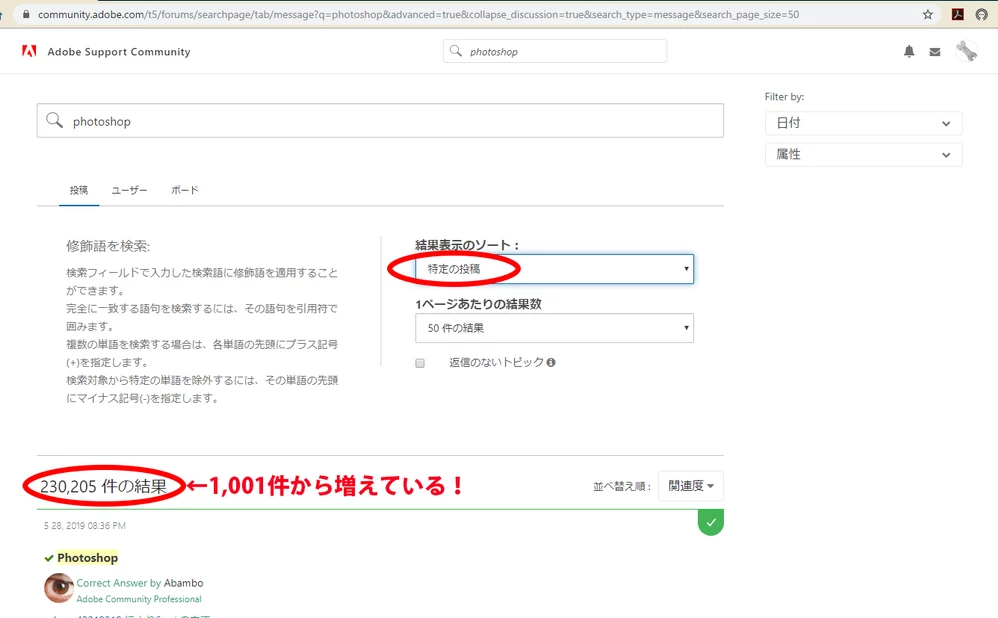The height and width of the screenshot is (618, 998).
Task: Enable the 返信のないトピック checkbox
Action: (x=420, y=363)
